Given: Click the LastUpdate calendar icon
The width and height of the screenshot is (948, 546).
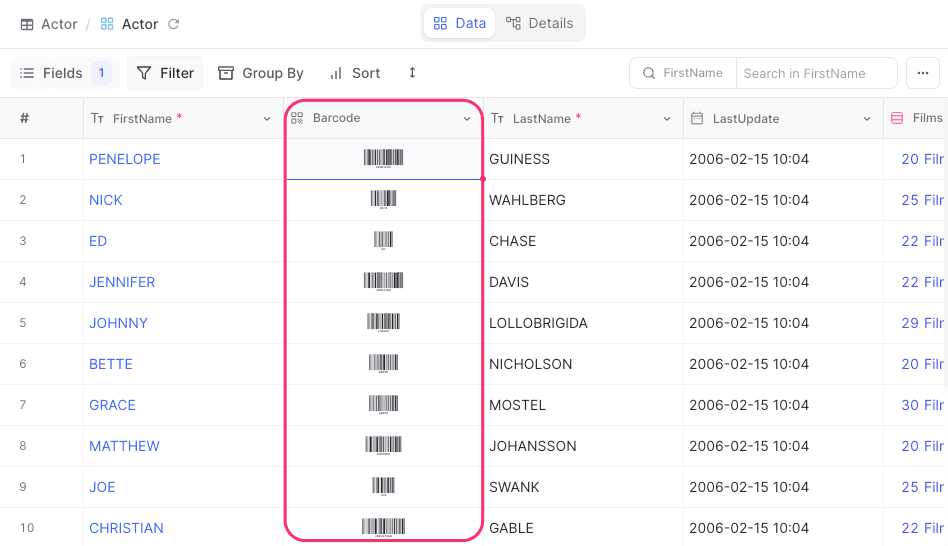Looking at the screenshot, I should point(697,119).
